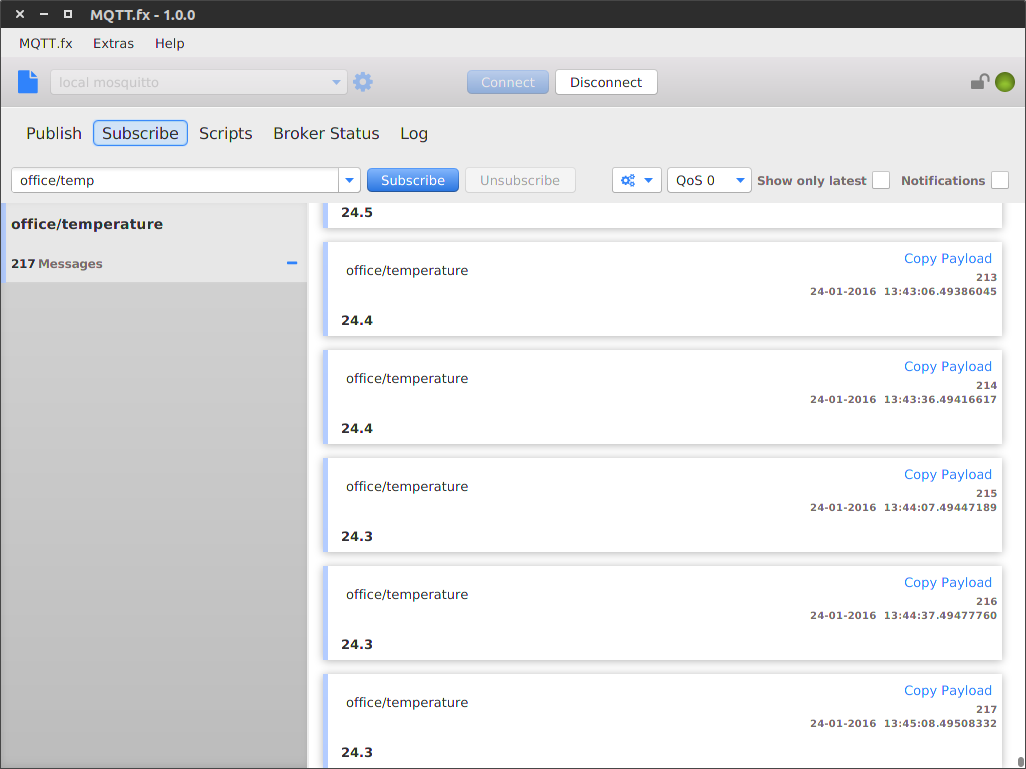The image size is (1026, 769).
Task: Click timestamp 13:44:37.49477760
Action: (x=940, y=615)
